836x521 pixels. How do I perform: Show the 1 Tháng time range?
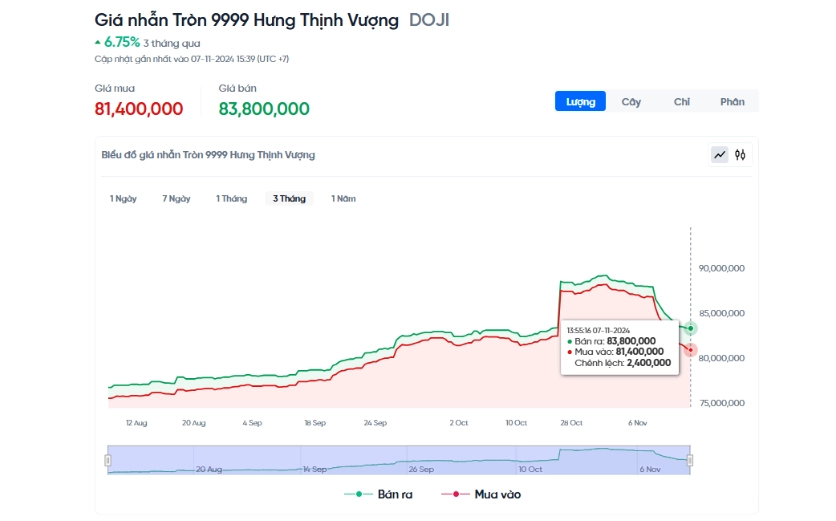231,198
